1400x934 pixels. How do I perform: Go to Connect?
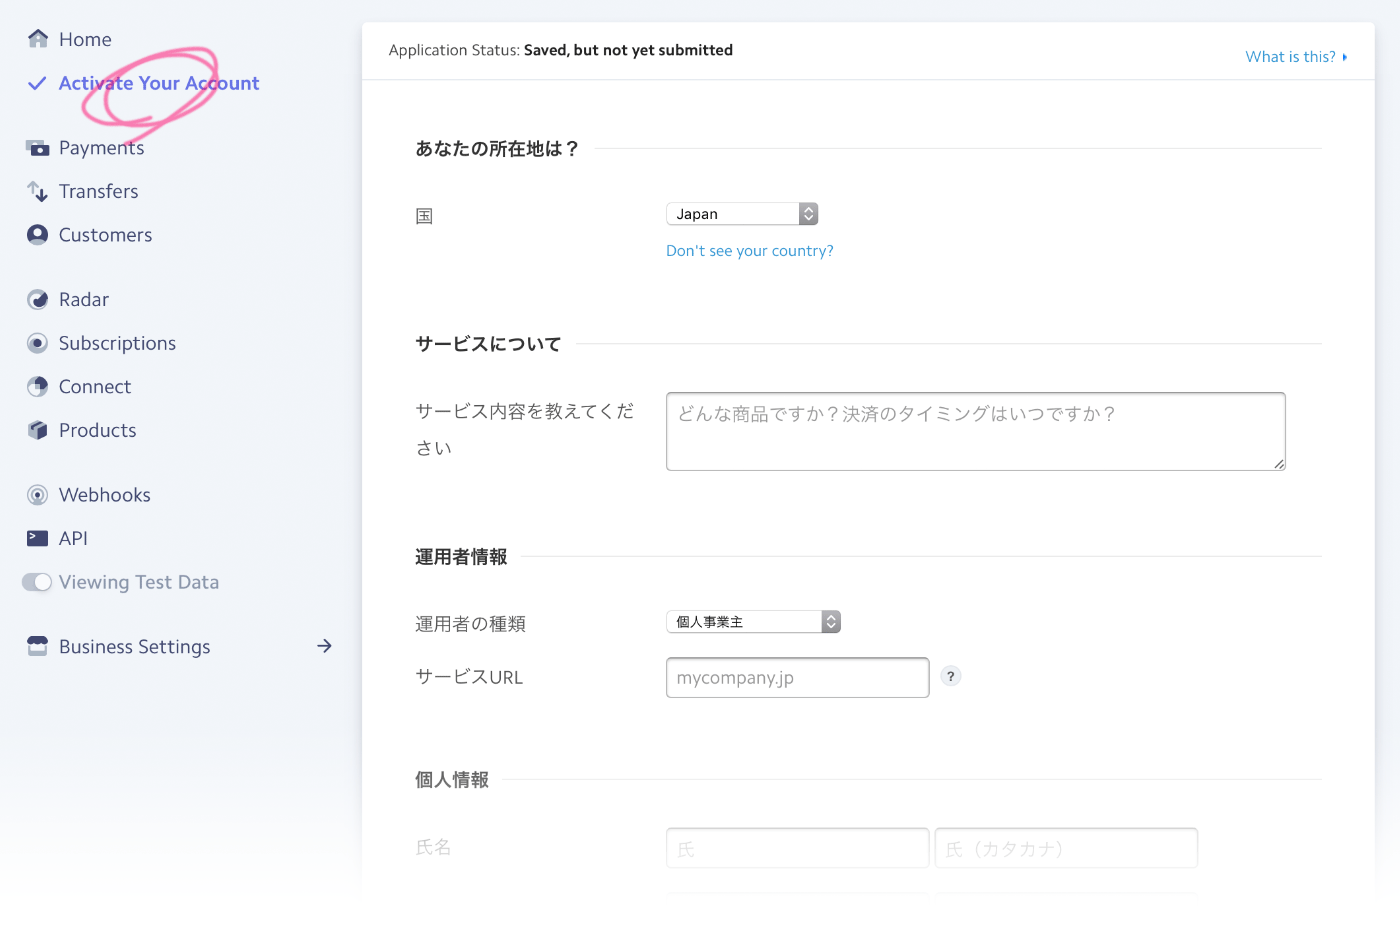point(95,387)
